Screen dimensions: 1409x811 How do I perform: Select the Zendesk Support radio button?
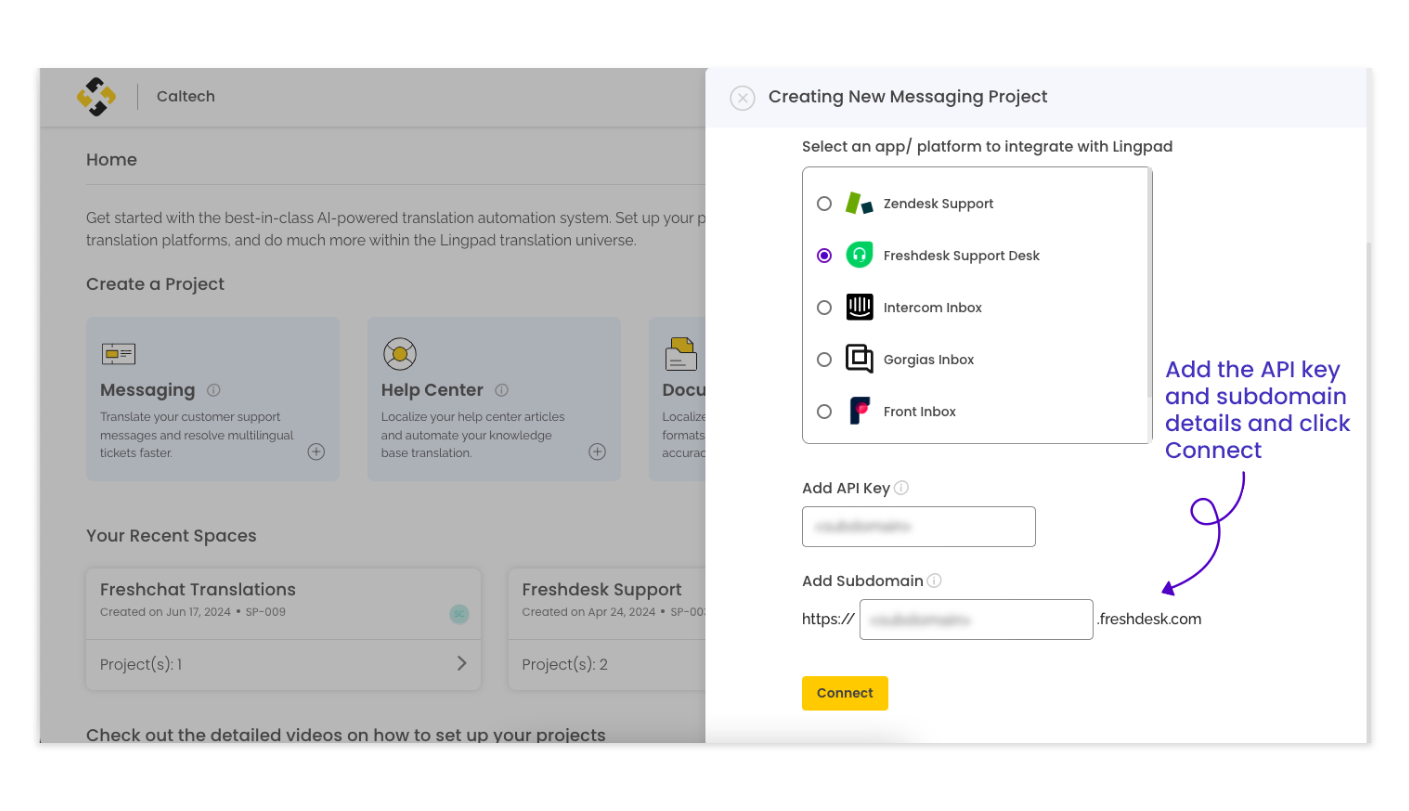click(x=824, y=204)
